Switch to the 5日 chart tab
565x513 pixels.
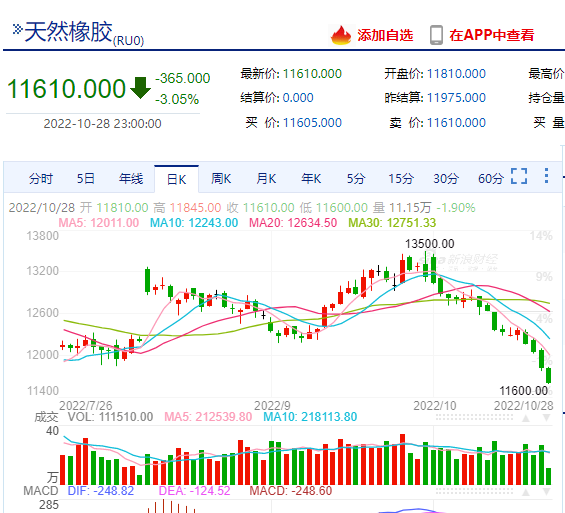click(x=86, y=178)
